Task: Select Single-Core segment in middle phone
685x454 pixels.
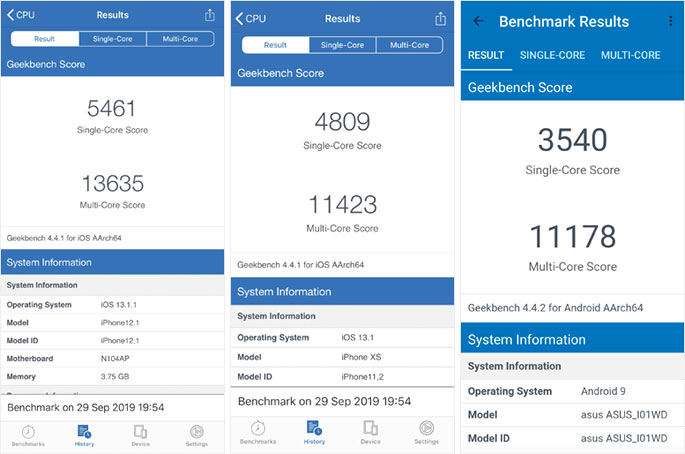Action: (x=342, y=45)
